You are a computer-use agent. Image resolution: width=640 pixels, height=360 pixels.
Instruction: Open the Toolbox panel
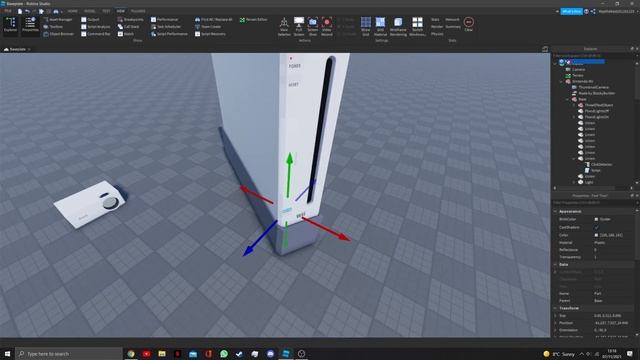click(53, 27)
